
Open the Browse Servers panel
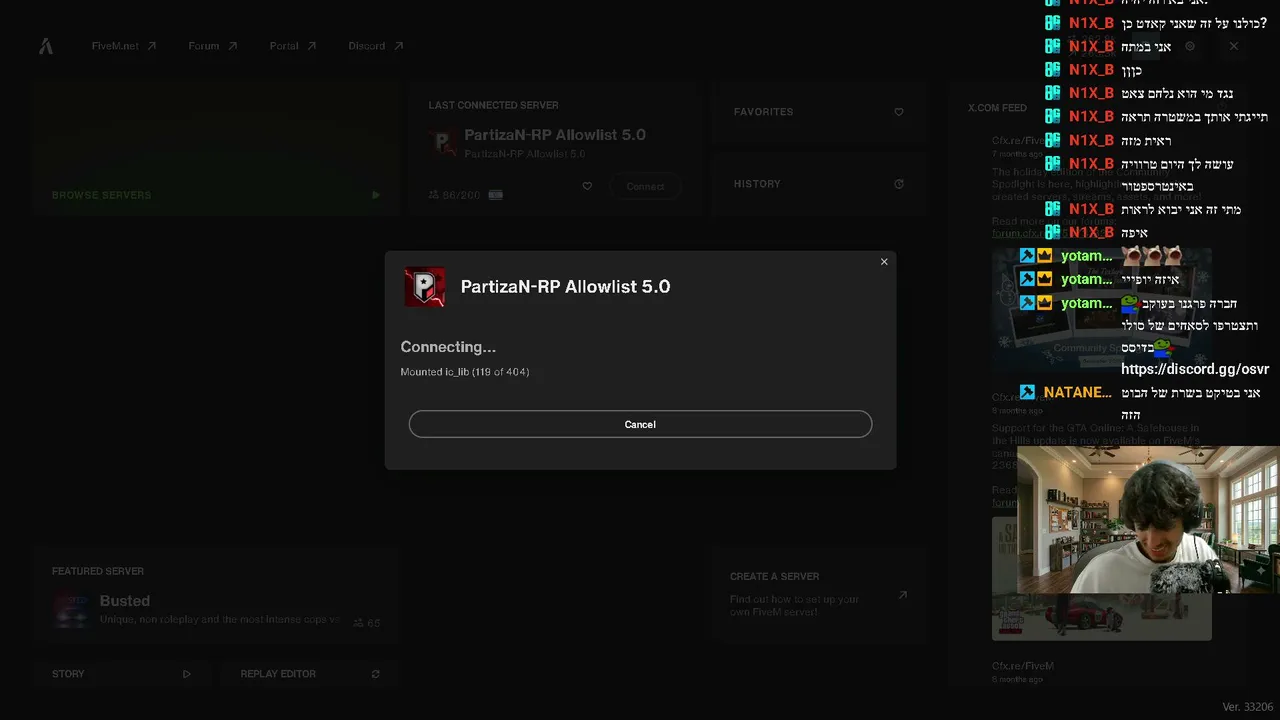pos(216,148)
